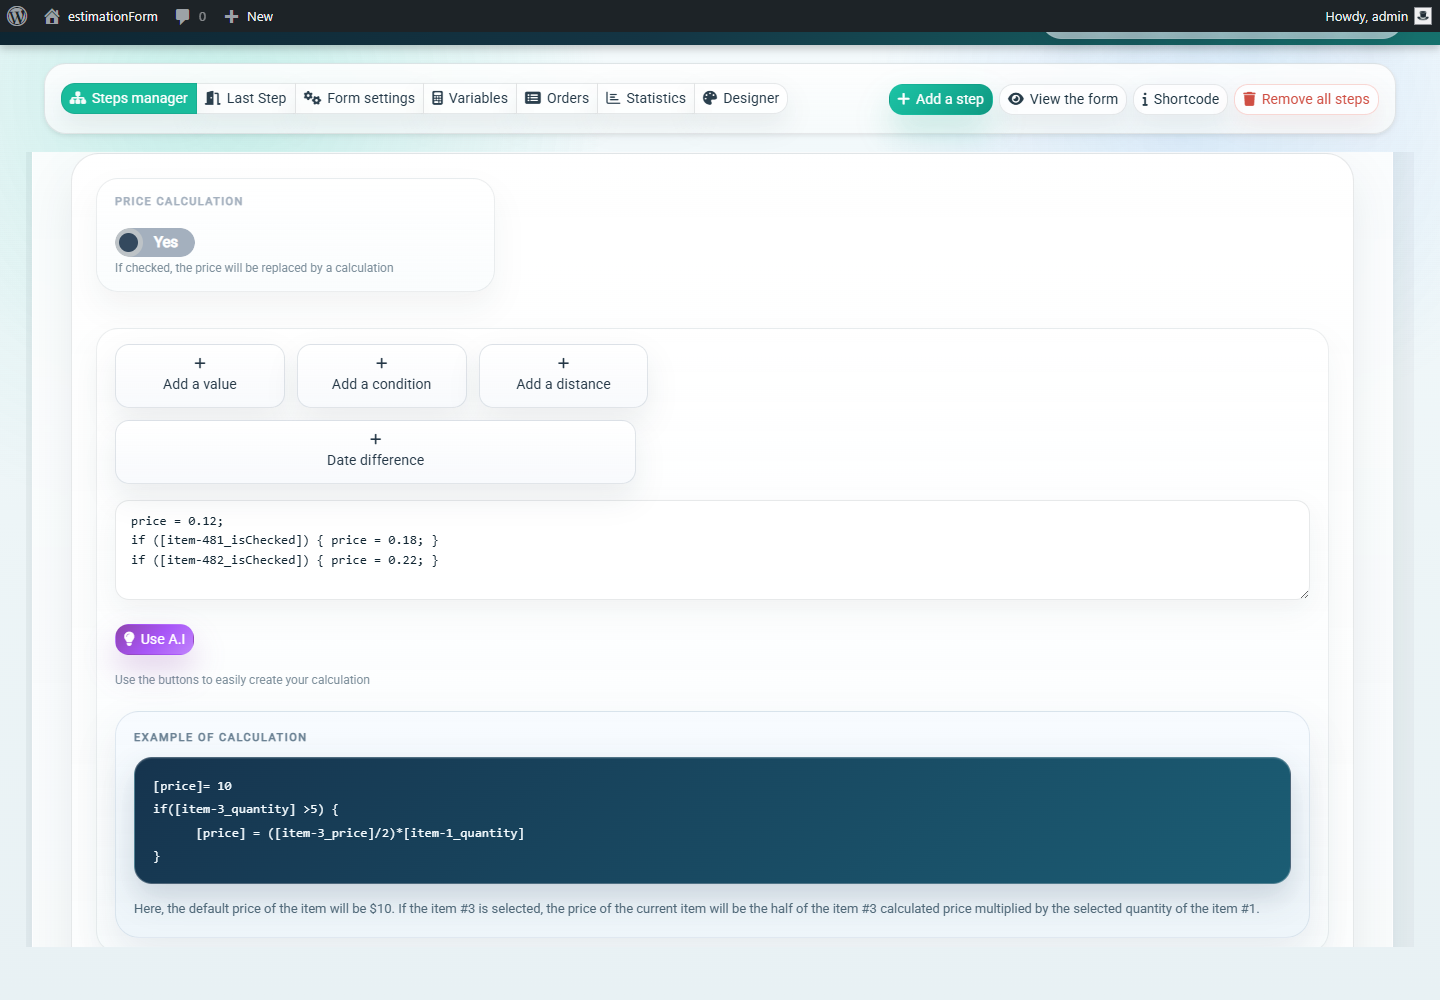
Task: Click 'Use the buttons to easily create' hint
Action: 242,680
